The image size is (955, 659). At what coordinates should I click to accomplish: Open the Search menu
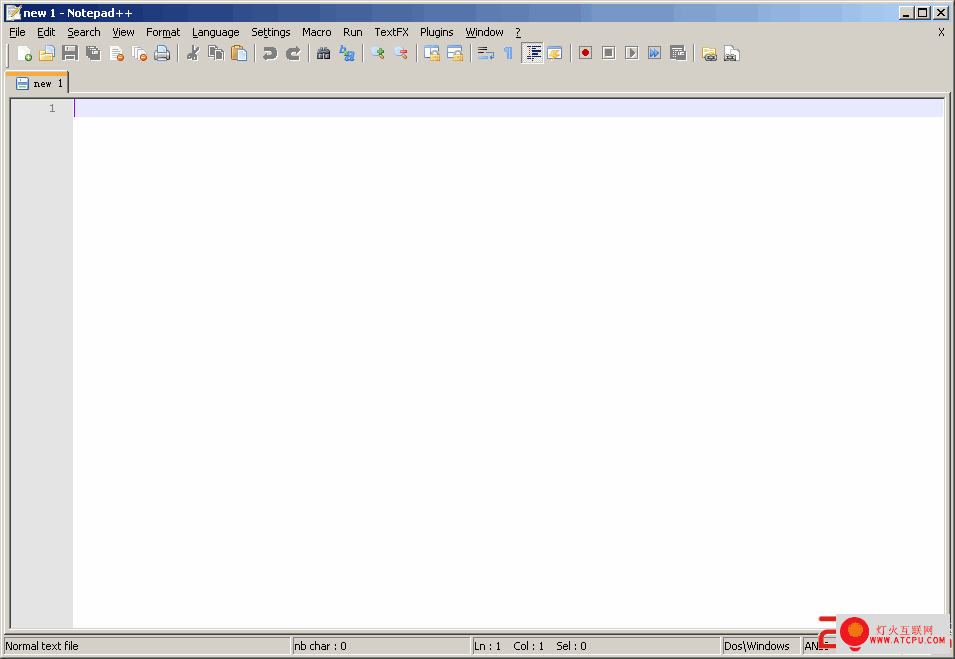coord(84,32)
